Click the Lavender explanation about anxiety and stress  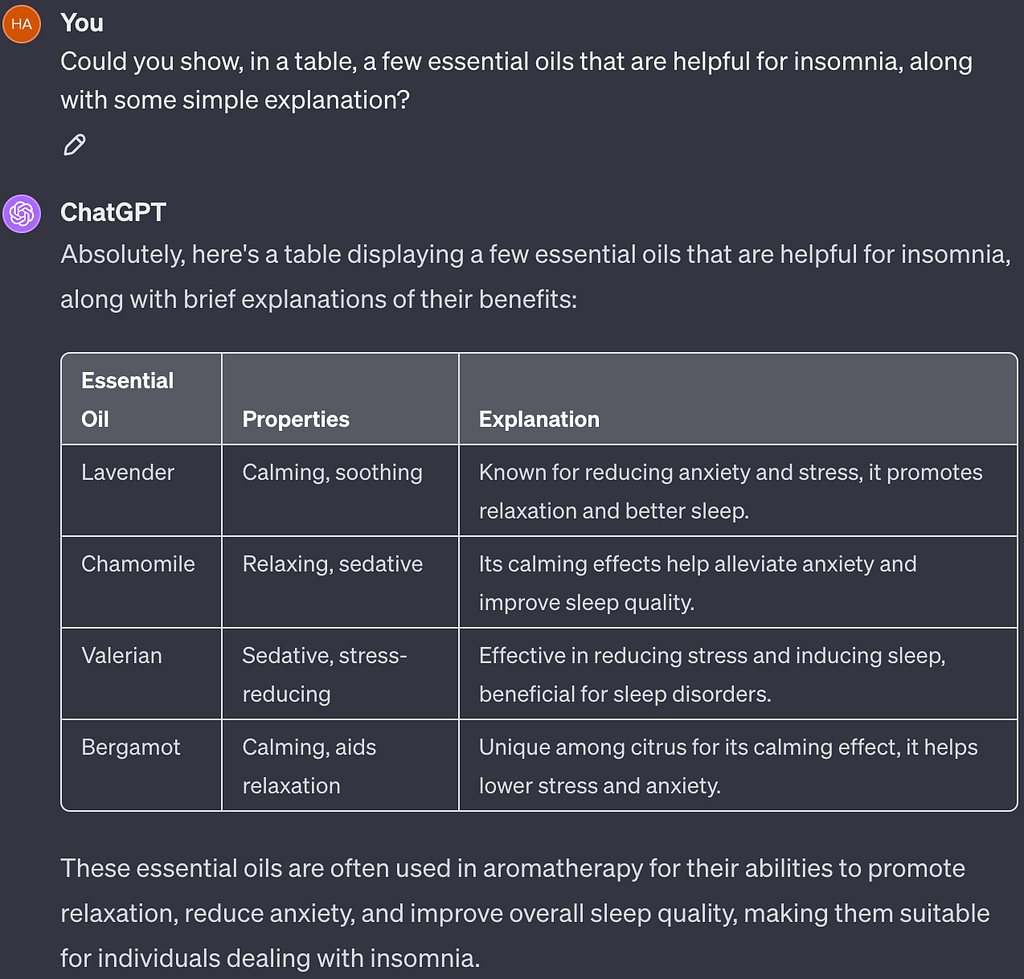point(738,490)
